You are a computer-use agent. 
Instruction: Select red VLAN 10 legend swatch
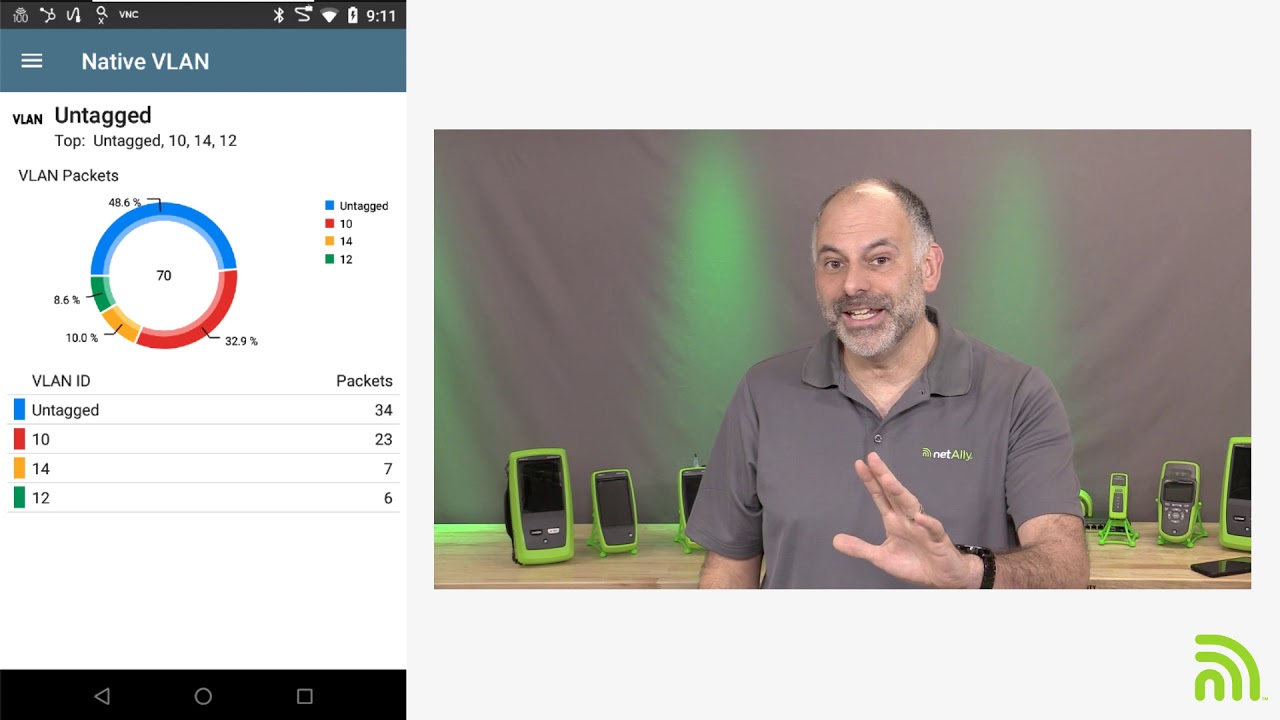329,223
